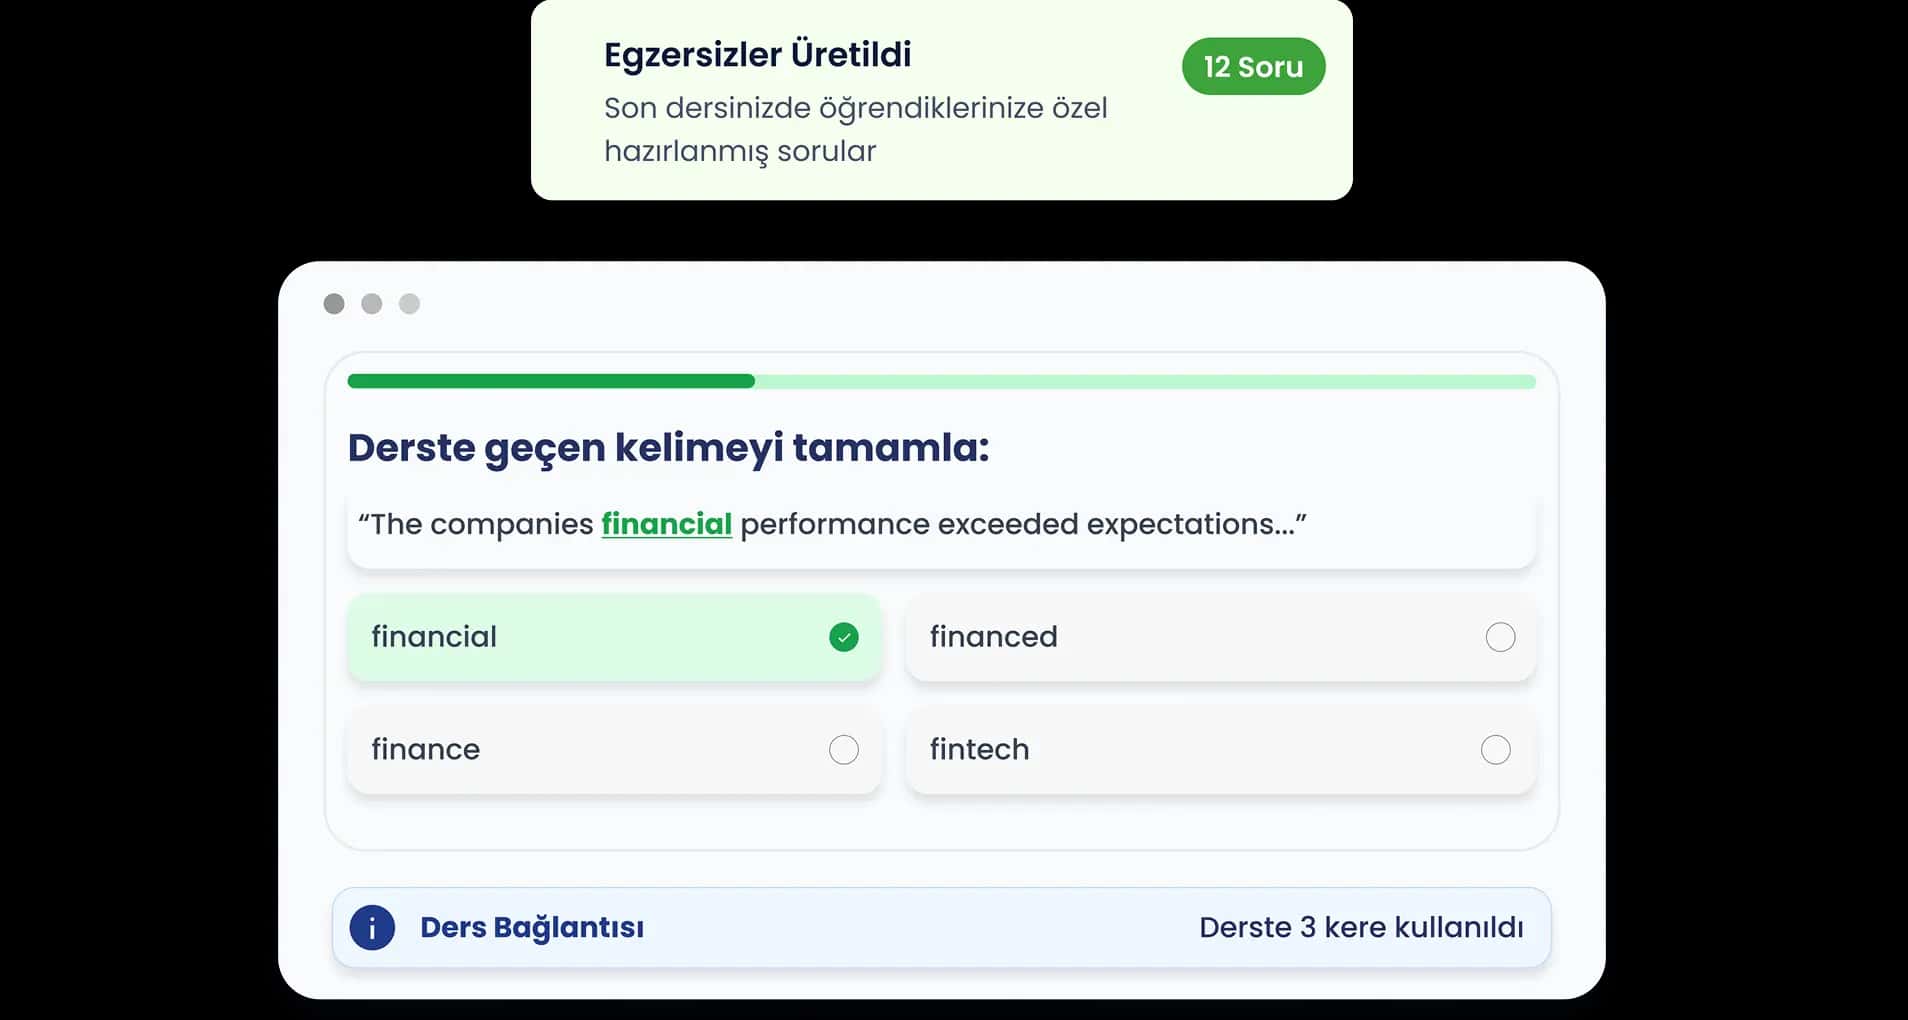Image resolution: width=1908 pixels, height=1020 pixels.
Task: Click the third light gray window dot
Action: pos(409,304)
